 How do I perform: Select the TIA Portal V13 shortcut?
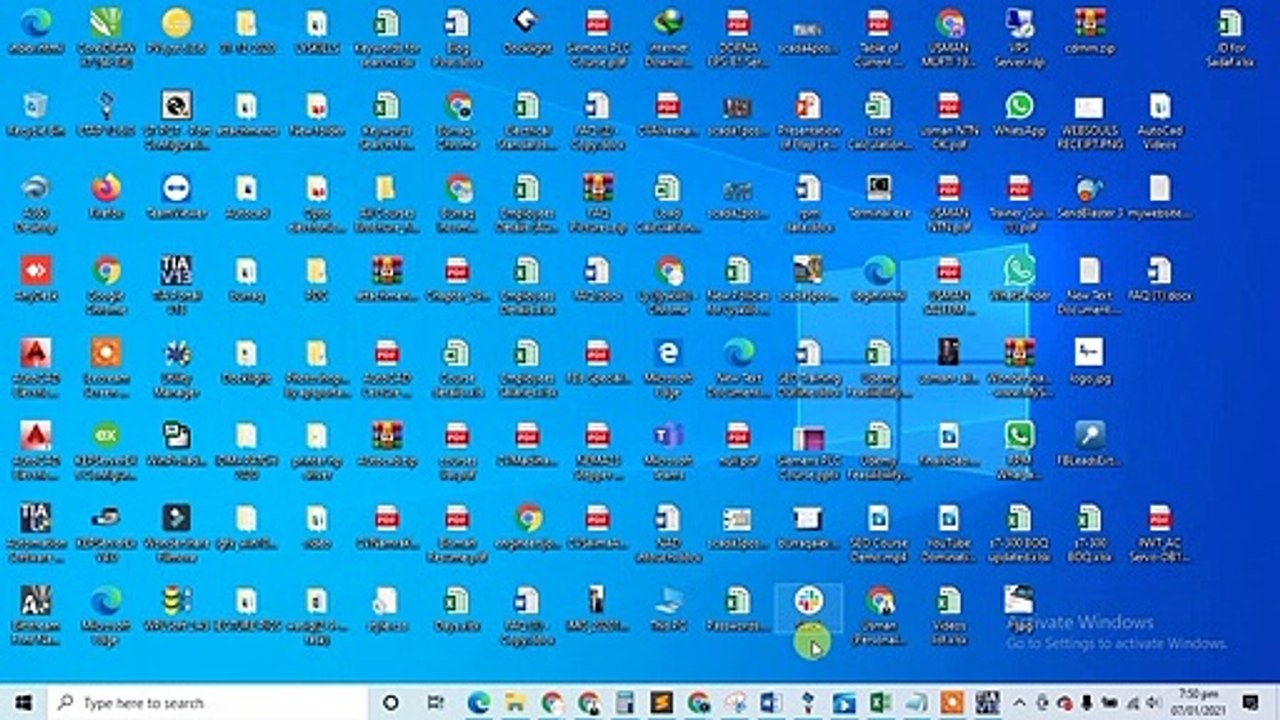177,285
